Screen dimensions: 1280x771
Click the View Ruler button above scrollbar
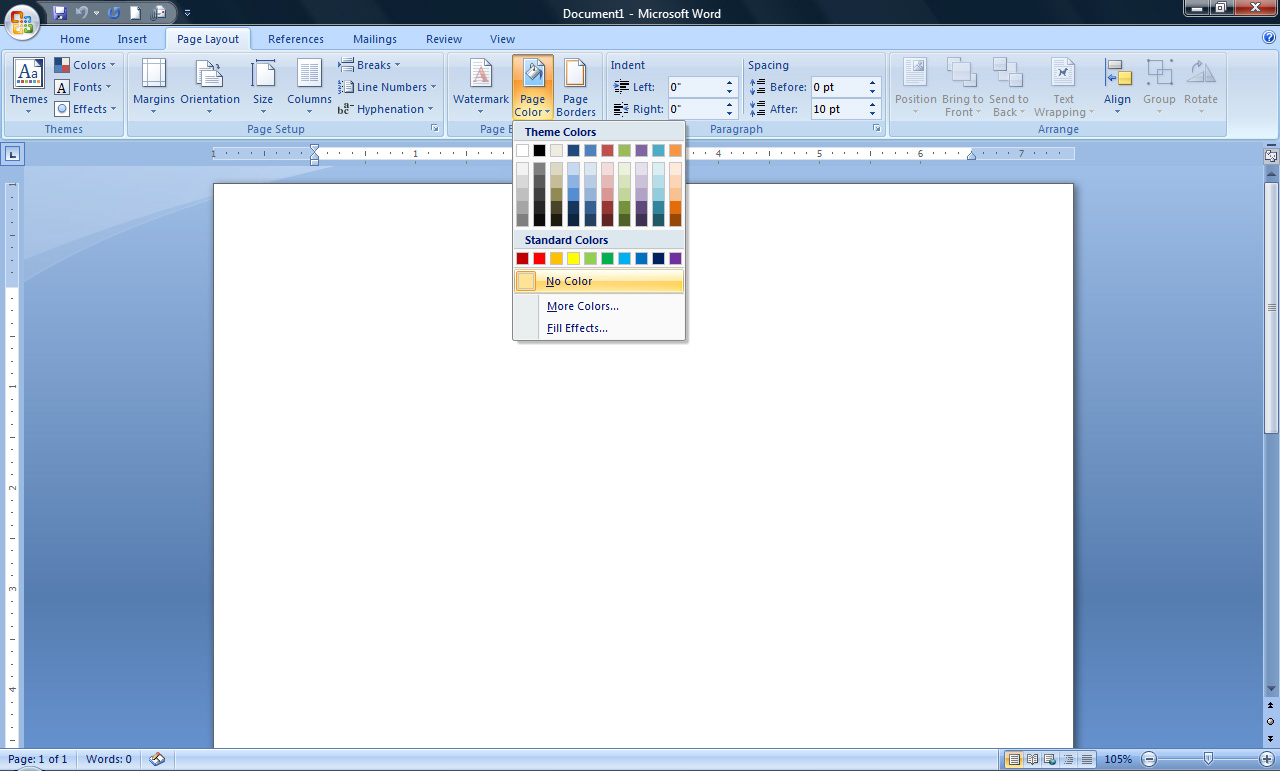[1271, 156]
